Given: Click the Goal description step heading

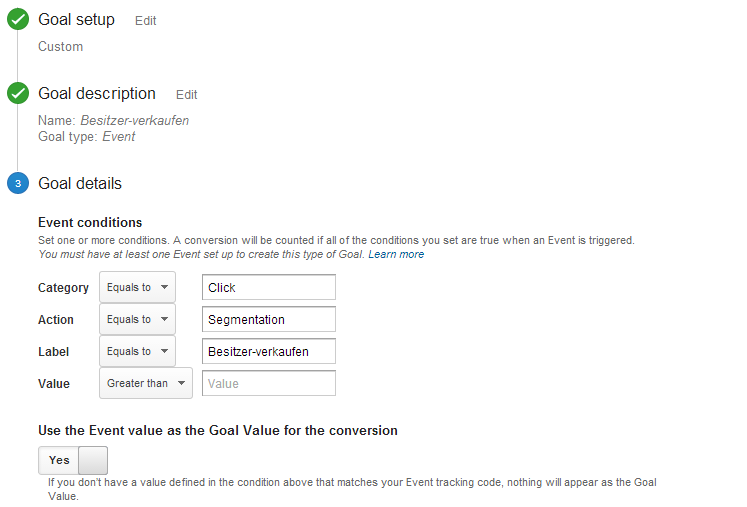Looking at the screenshot, I should 97,94.
